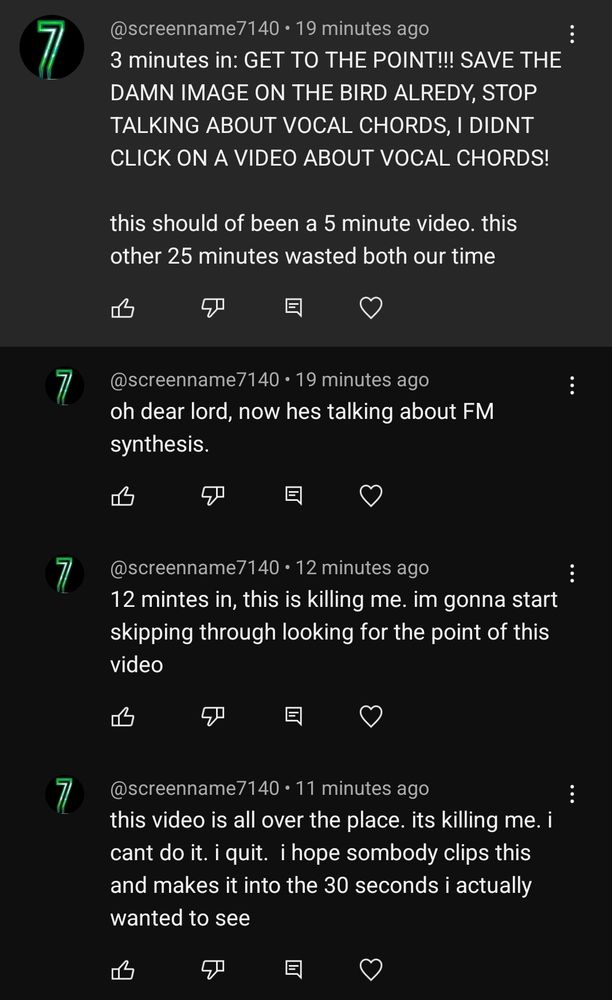Open @screenname7140 profile from the top comment
612x1000 pixels.
click(x=194, y=29)
